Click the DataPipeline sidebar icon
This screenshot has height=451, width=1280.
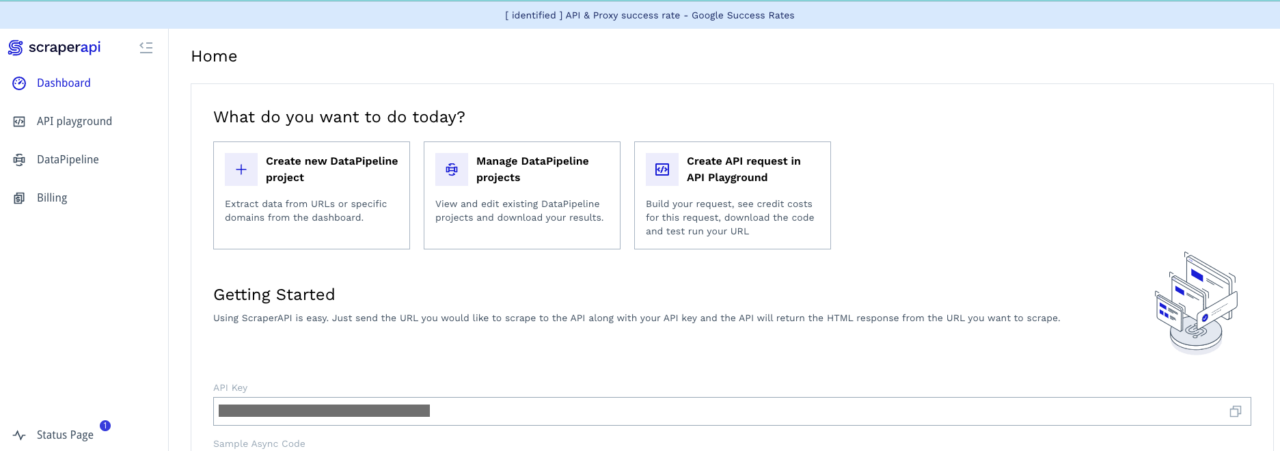19,159
